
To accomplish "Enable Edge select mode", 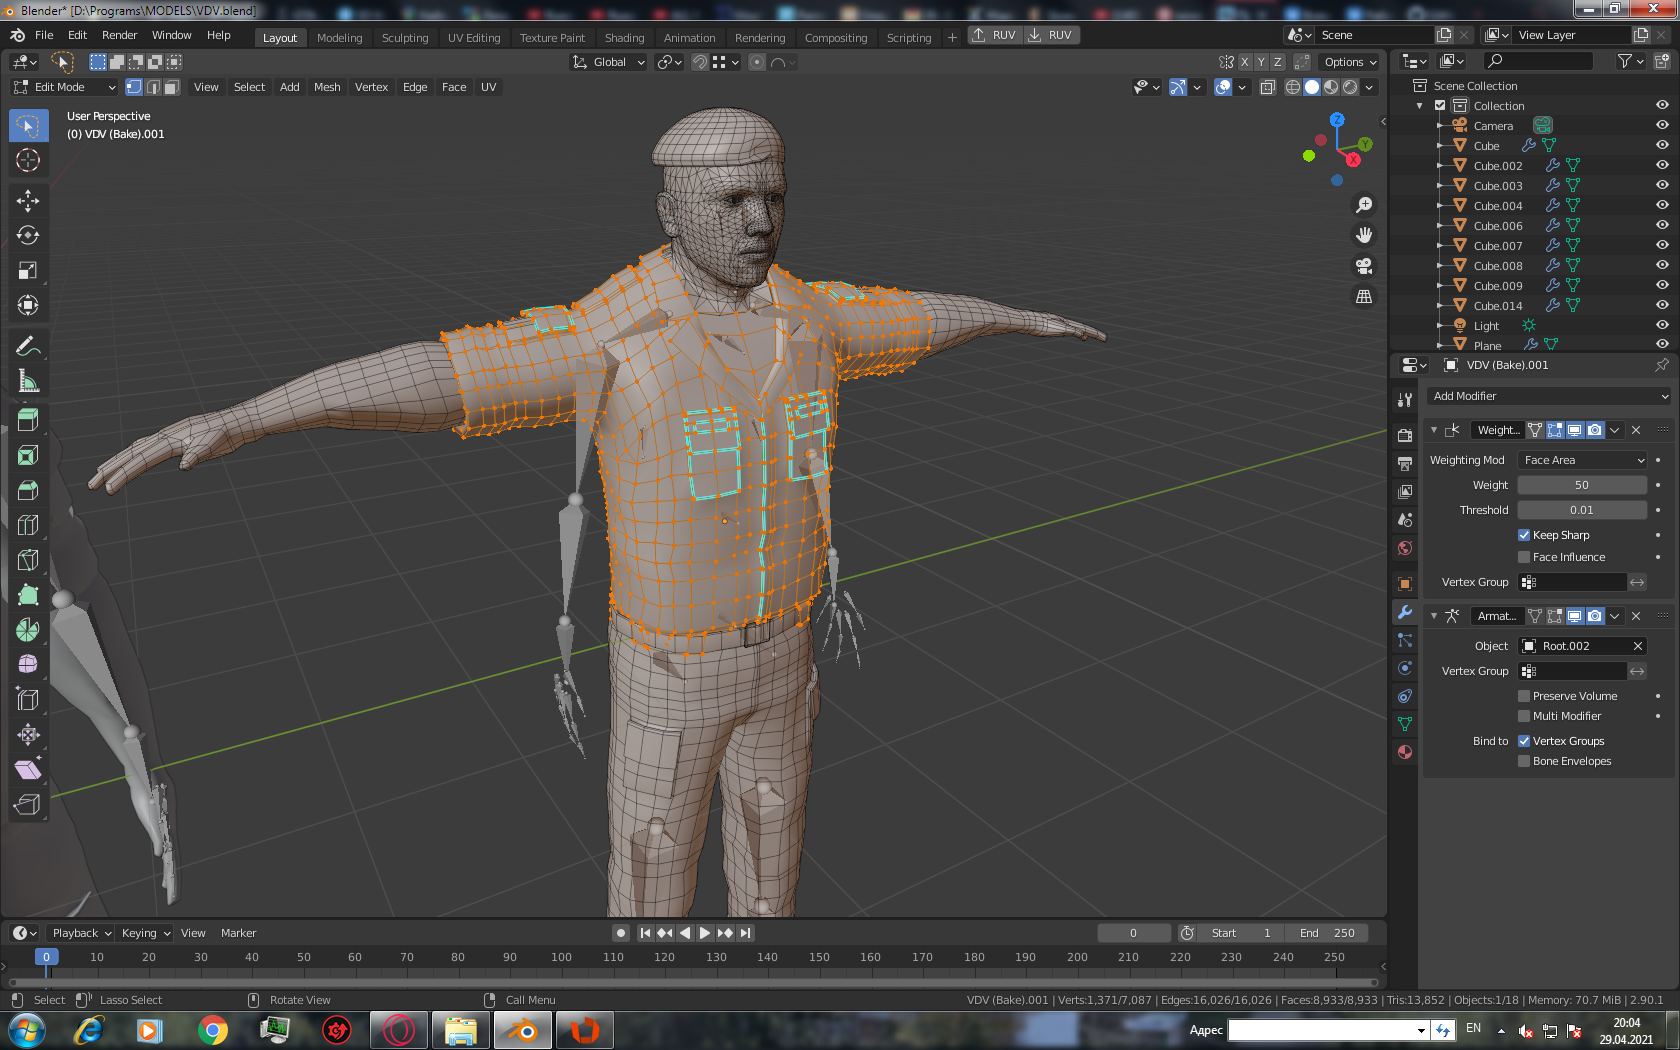I will pyautogui.click(x=153, y=87).
